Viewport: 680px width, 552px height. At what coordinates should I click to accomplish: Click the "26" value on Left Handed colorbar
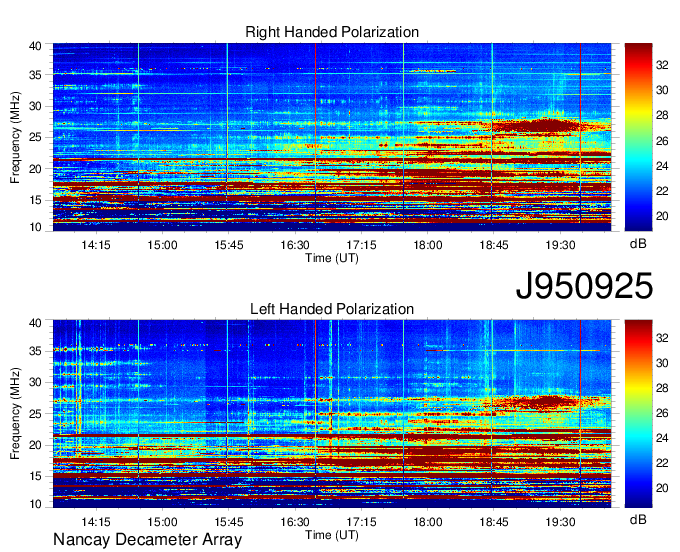tap(662, 413)
